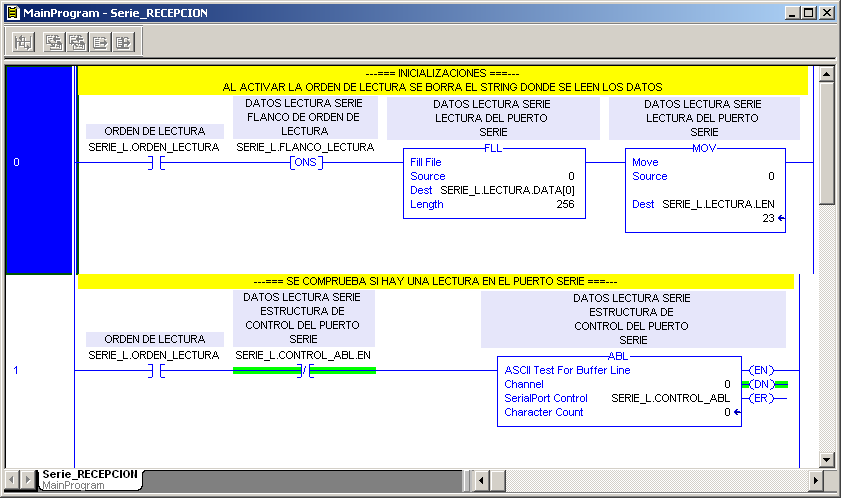The width and height of the screenshot is (841, 498).
Task: Click description FLANCO DE ORDEN DE LECTURA
Action: (304, 117)
